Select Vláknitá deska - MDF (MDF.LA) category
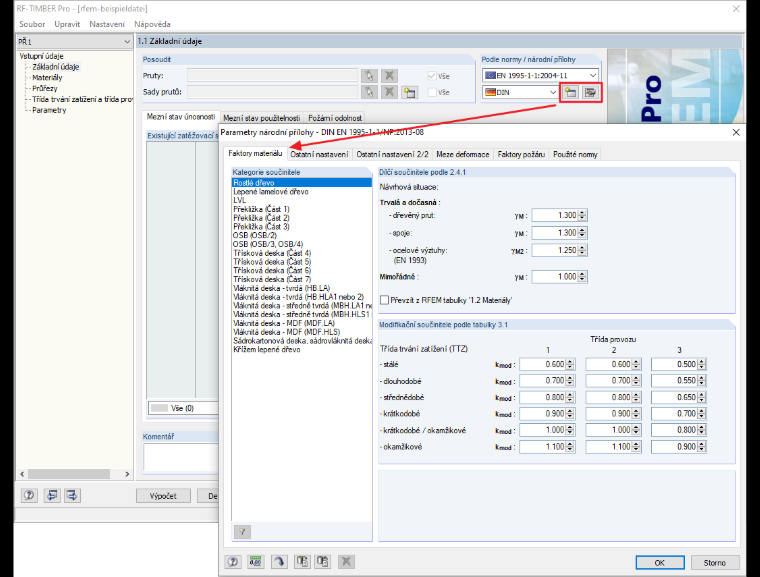Screen dimensions: 760x577 tap(284, 323)
